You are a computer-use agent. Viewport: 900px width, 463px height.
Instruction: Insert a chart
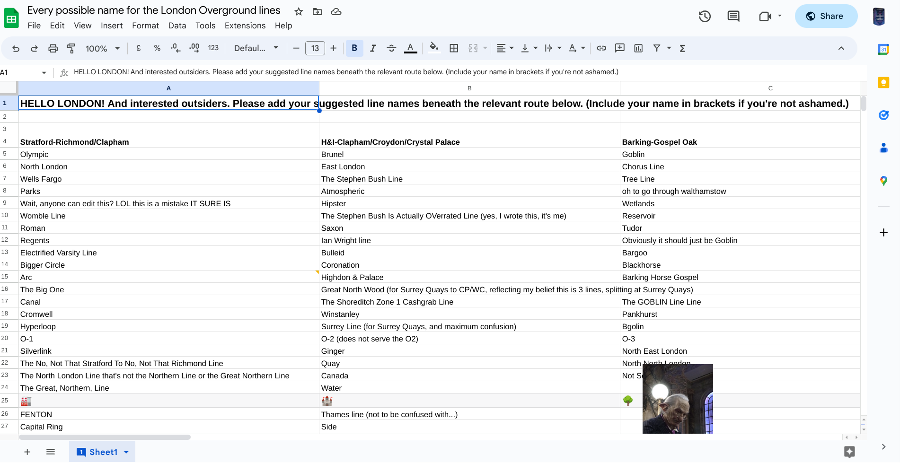coord(638,49)
